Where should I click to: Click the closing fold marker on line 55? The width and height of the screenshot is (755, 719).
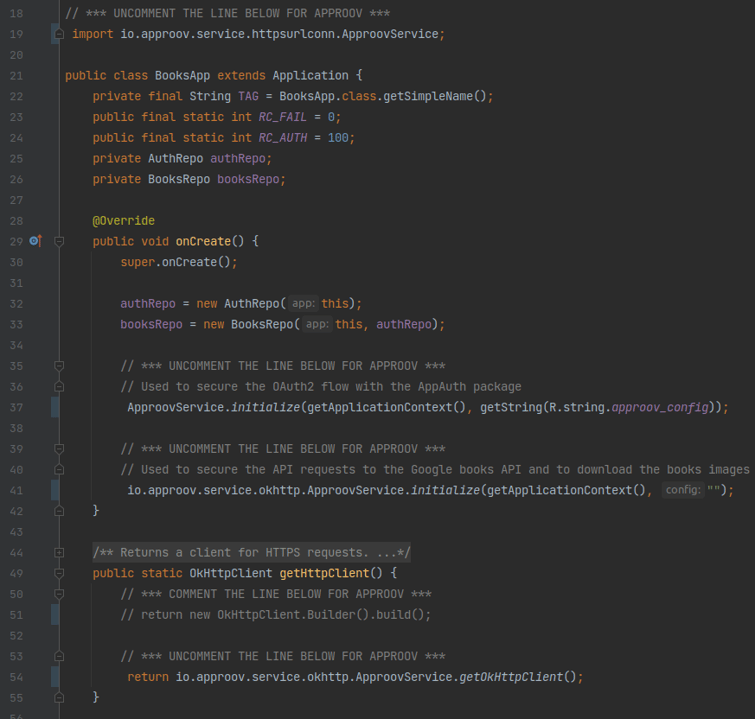tap(59, 697)
